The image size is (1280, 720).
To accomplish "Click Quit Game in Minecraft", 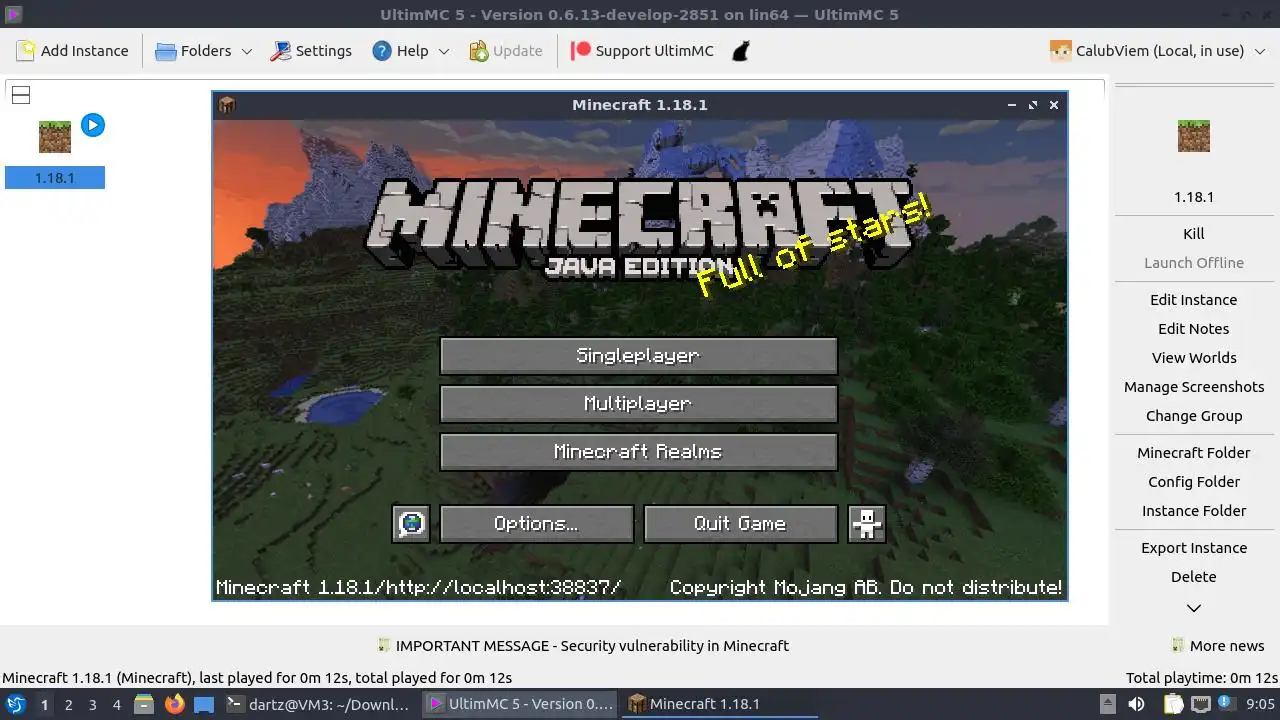I will [x=740, y=524].
